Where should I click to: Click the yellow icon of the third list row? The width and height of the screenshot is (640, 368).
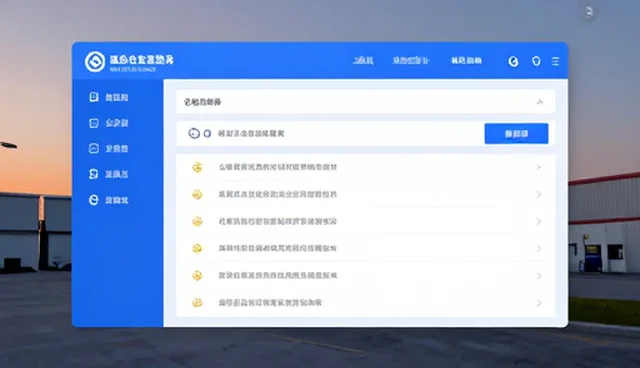point(197,222)
